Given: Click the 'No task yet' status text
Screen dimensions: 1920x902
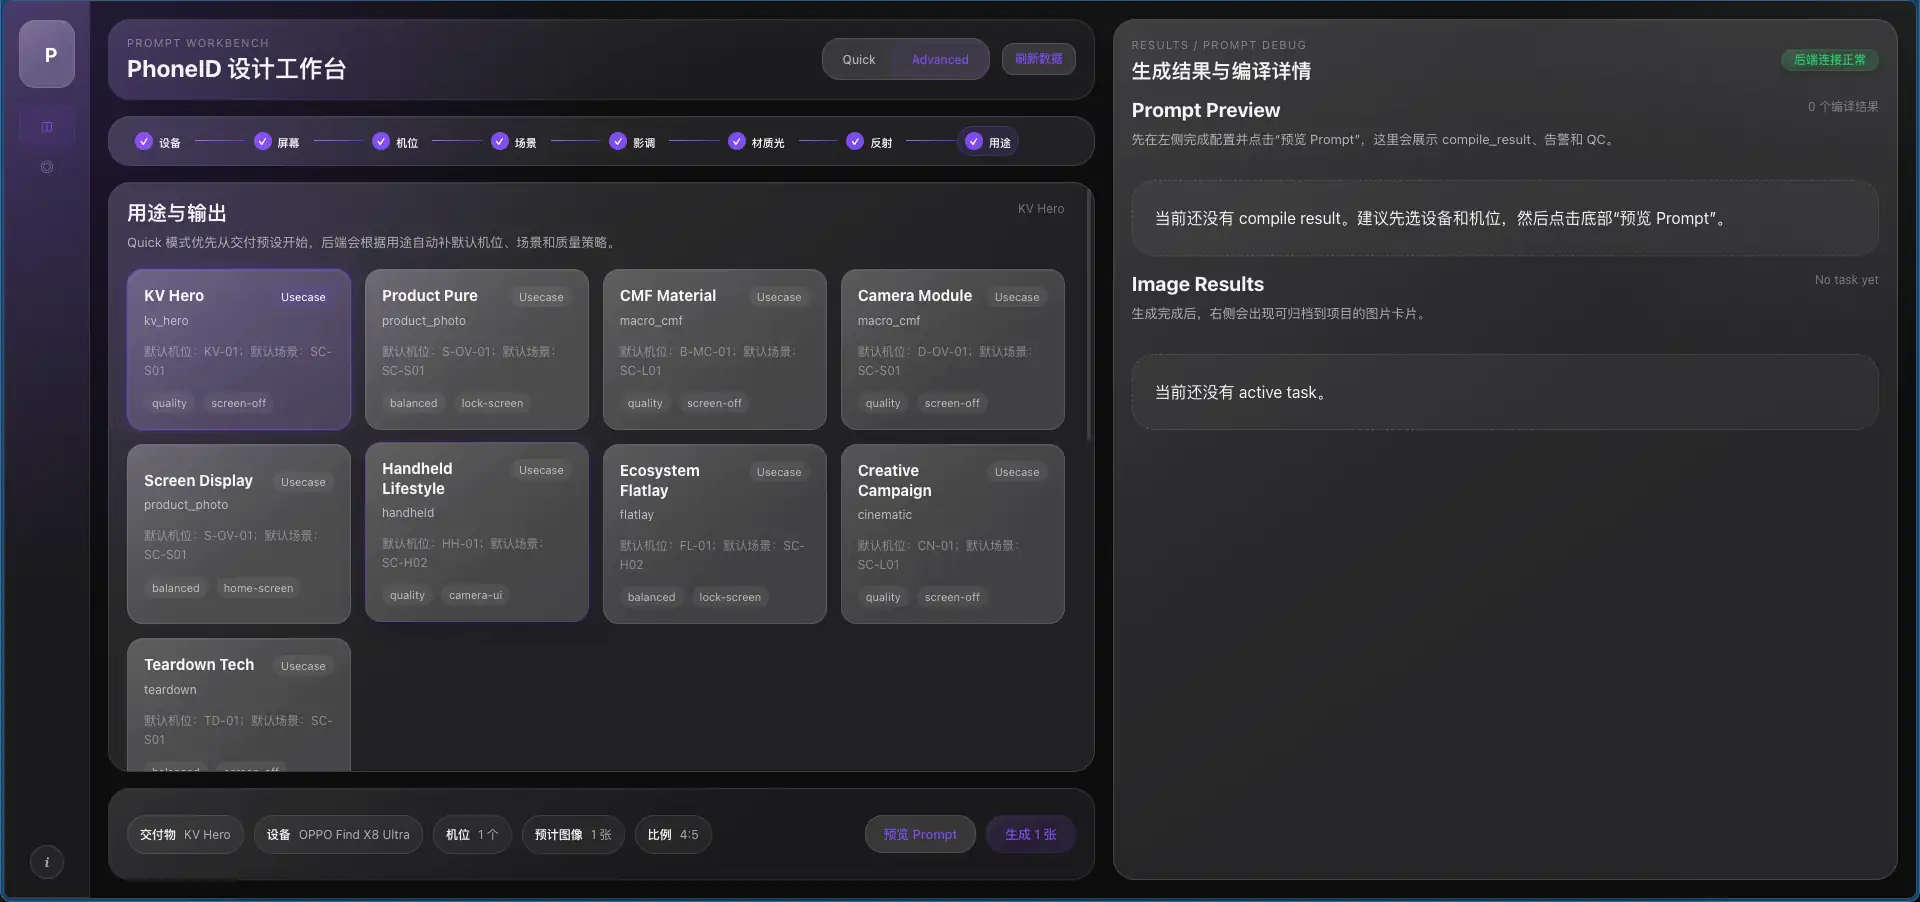Looking at the screenshot, I should click(1846, 280).
